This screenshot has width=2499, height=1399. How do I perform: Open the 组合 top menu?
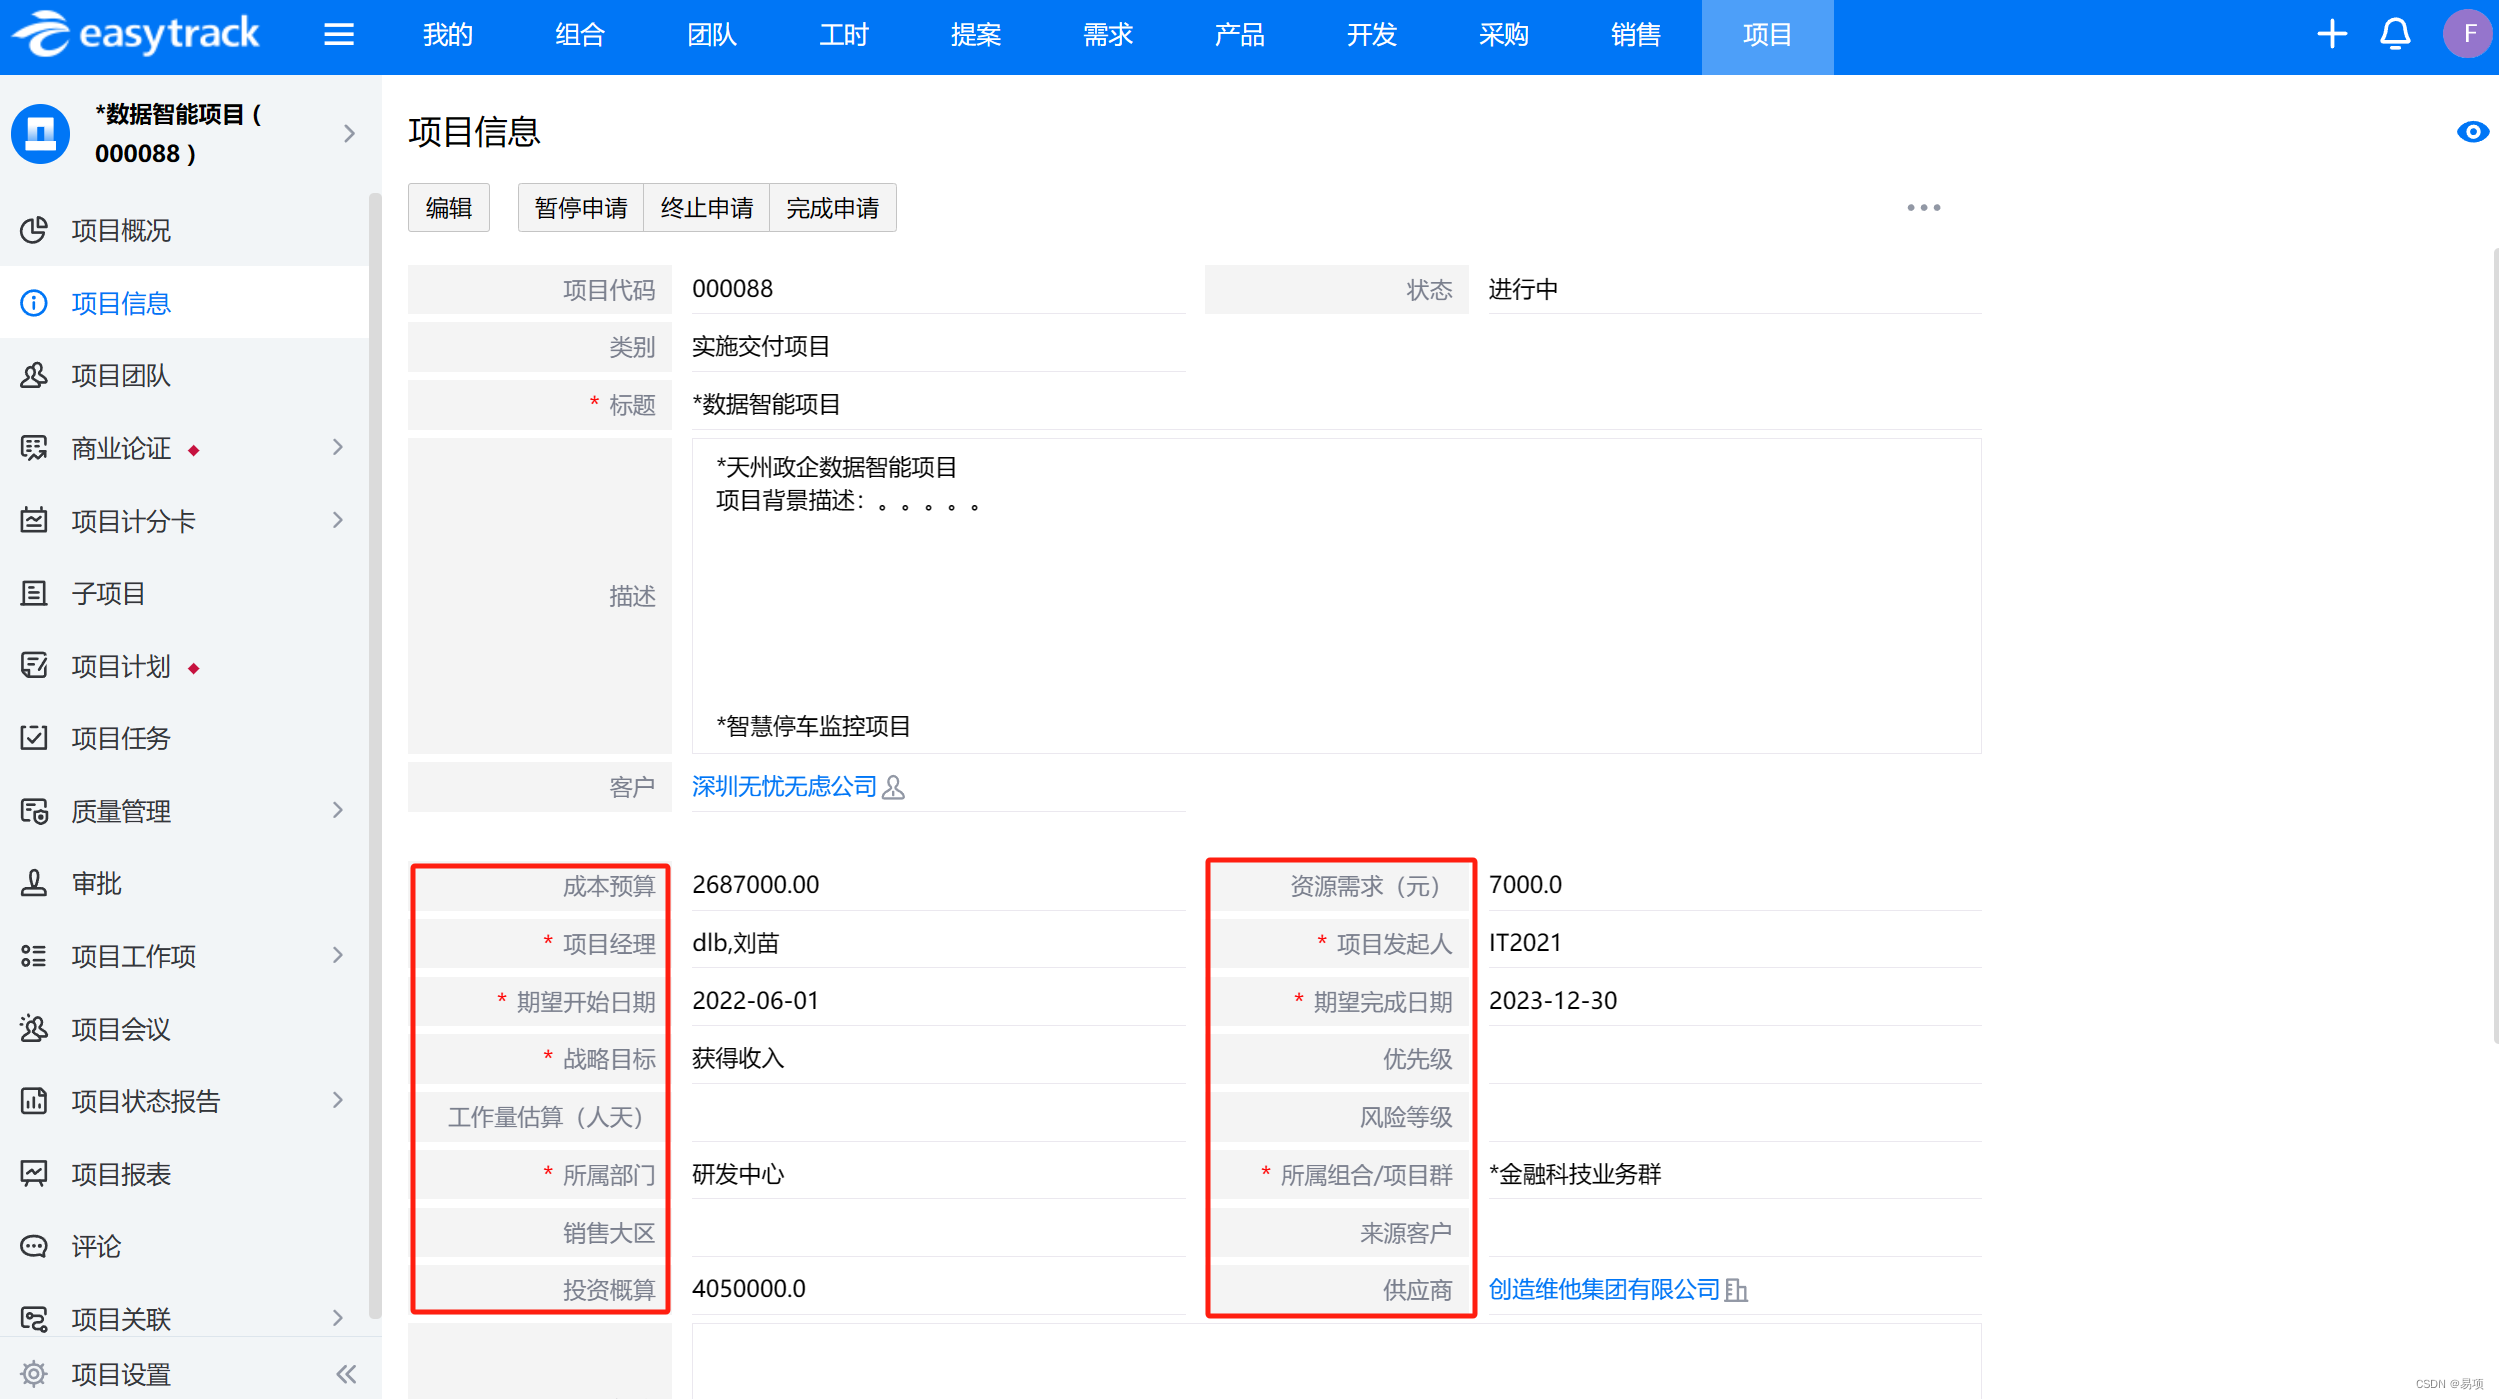[580, 36]
